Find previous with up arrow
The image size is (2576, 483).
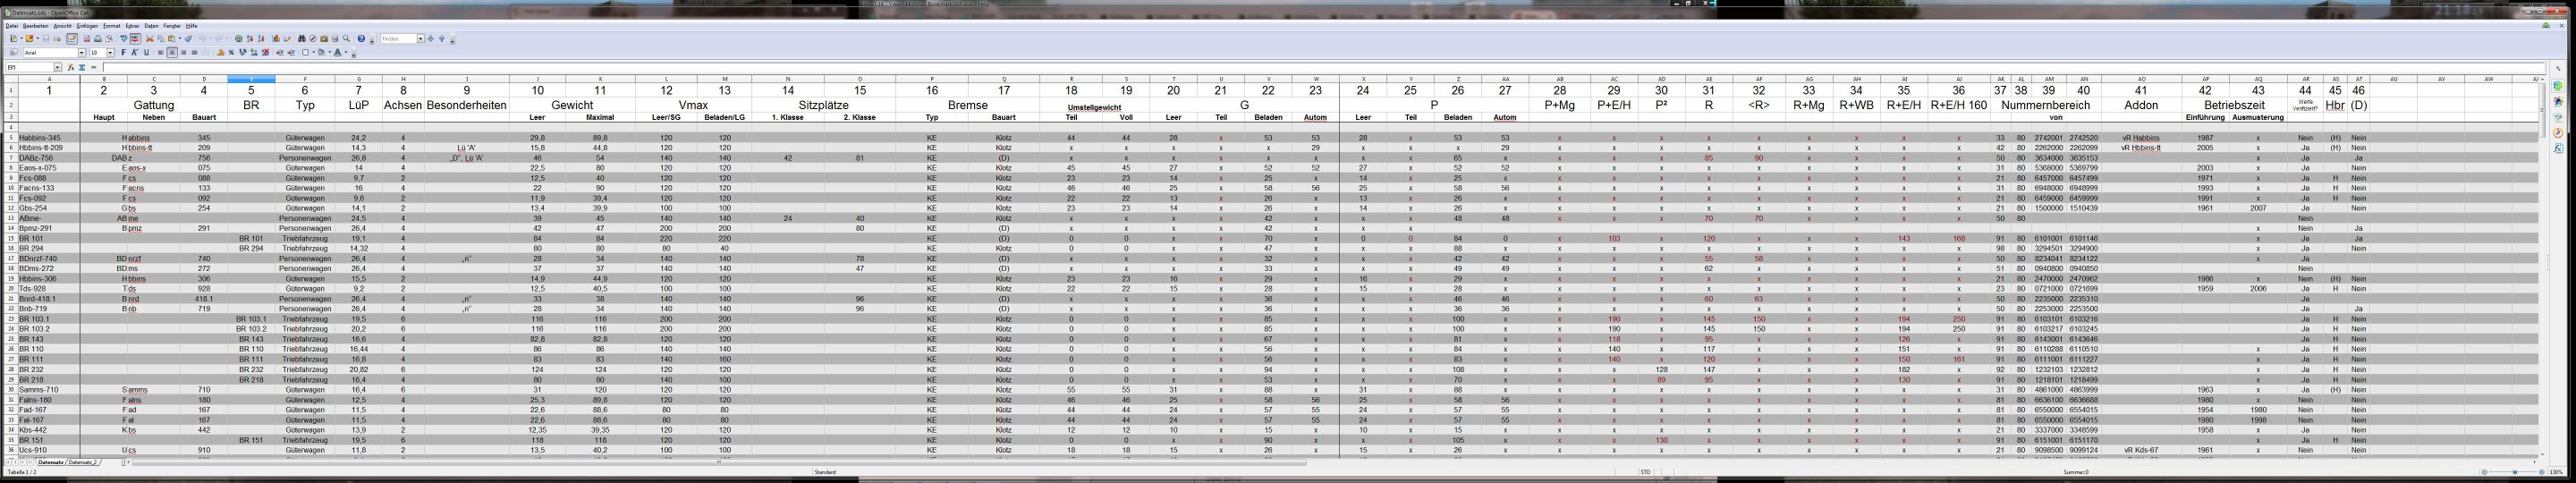[442, 39]
